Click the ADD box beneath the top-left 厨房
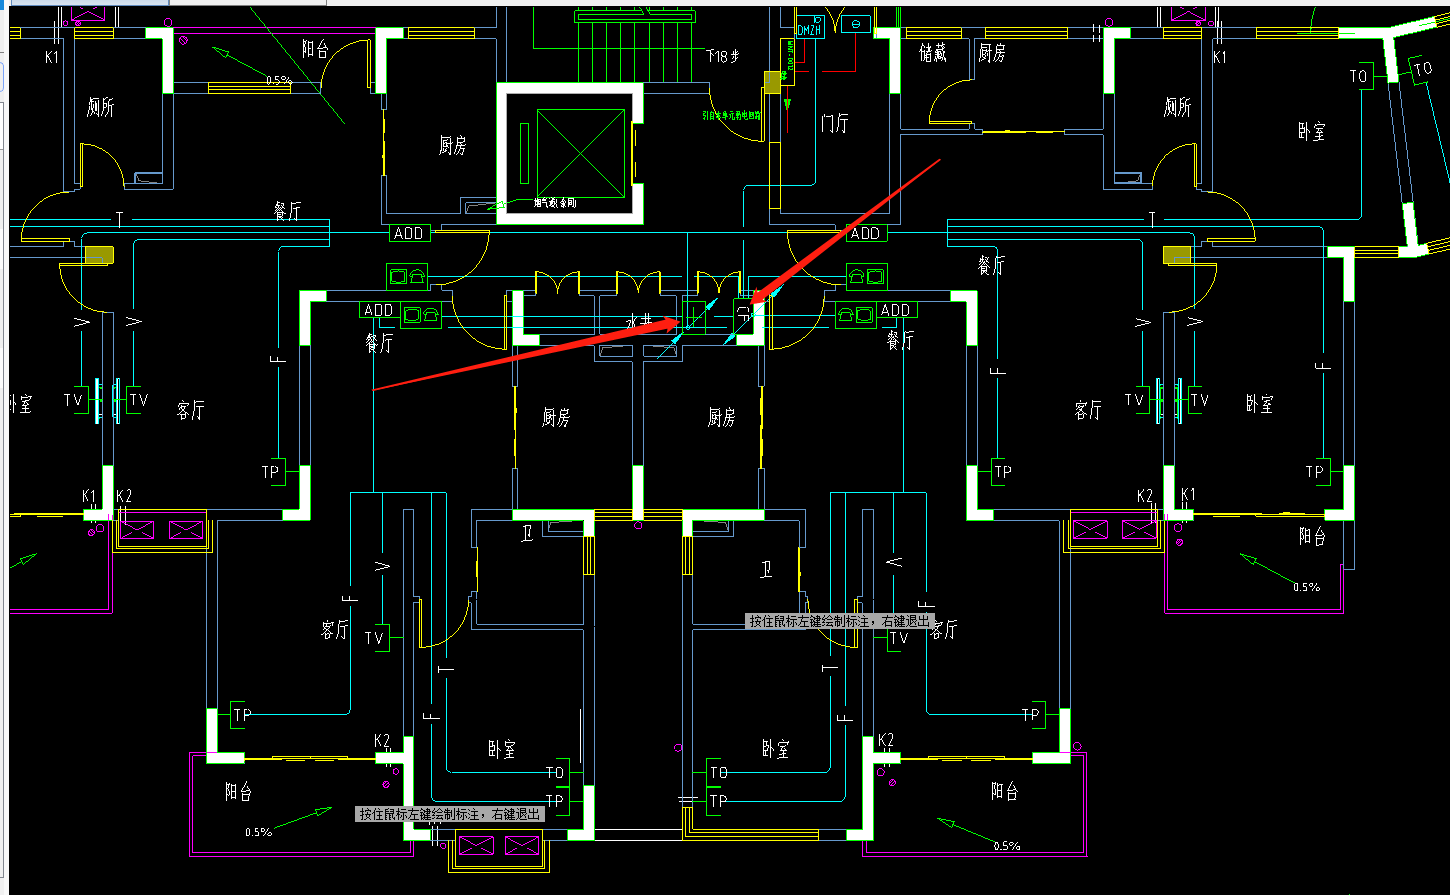Screen dimensions: 1450x895 (409, 233)
